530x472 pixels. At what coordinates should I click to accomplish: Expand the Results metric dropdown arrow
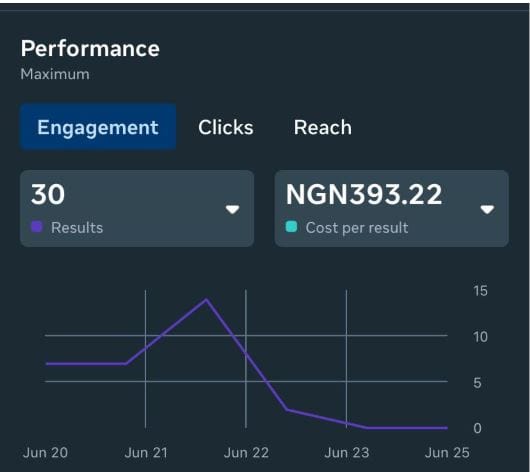(x=233, y=209)
